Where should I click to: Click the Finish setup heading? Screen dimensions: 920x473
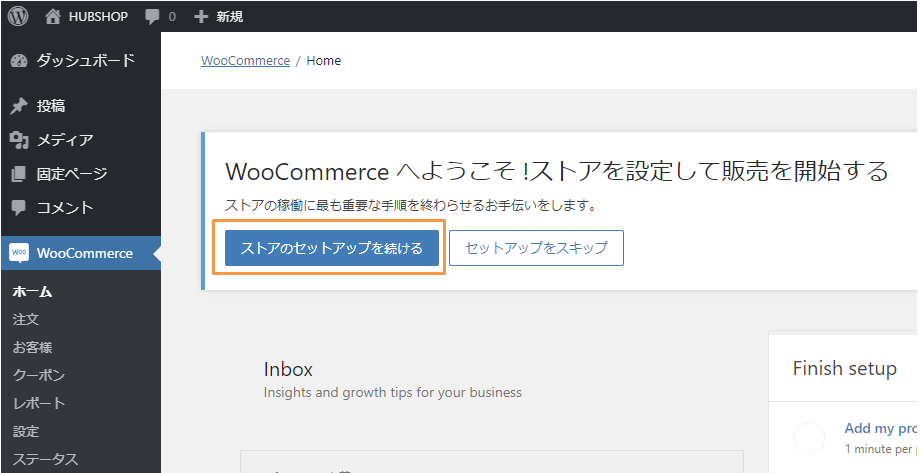point(844,369)
